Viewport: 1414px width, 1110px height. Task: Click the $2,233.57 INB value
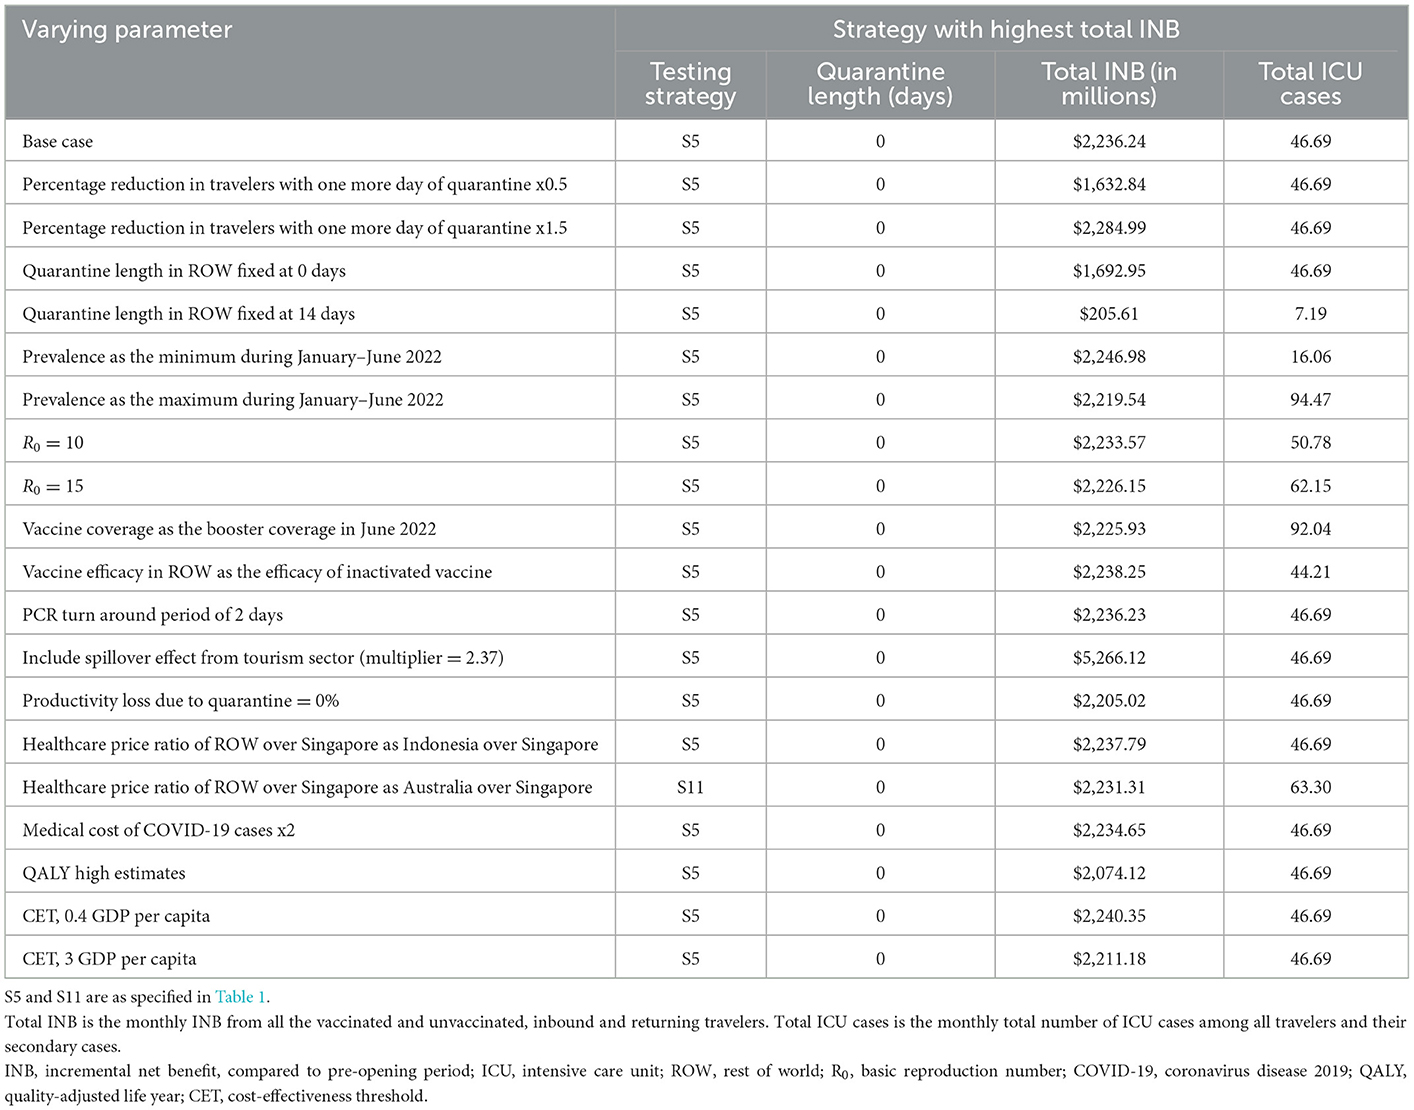(1109, 443)
